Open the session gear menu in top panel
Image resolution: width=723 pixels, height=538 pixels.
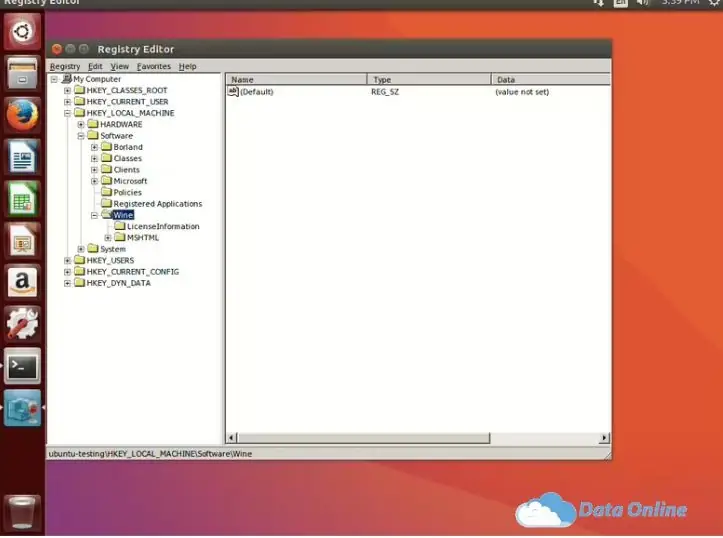pos(715,3)
